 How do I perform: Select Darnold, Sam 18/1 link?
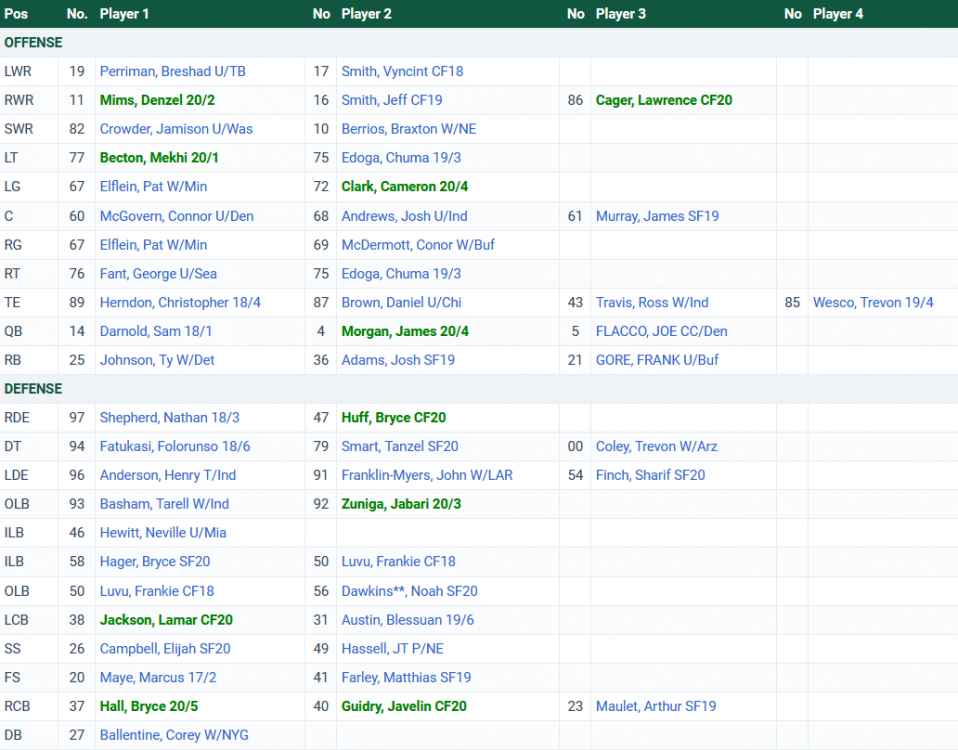pos(156,331)
